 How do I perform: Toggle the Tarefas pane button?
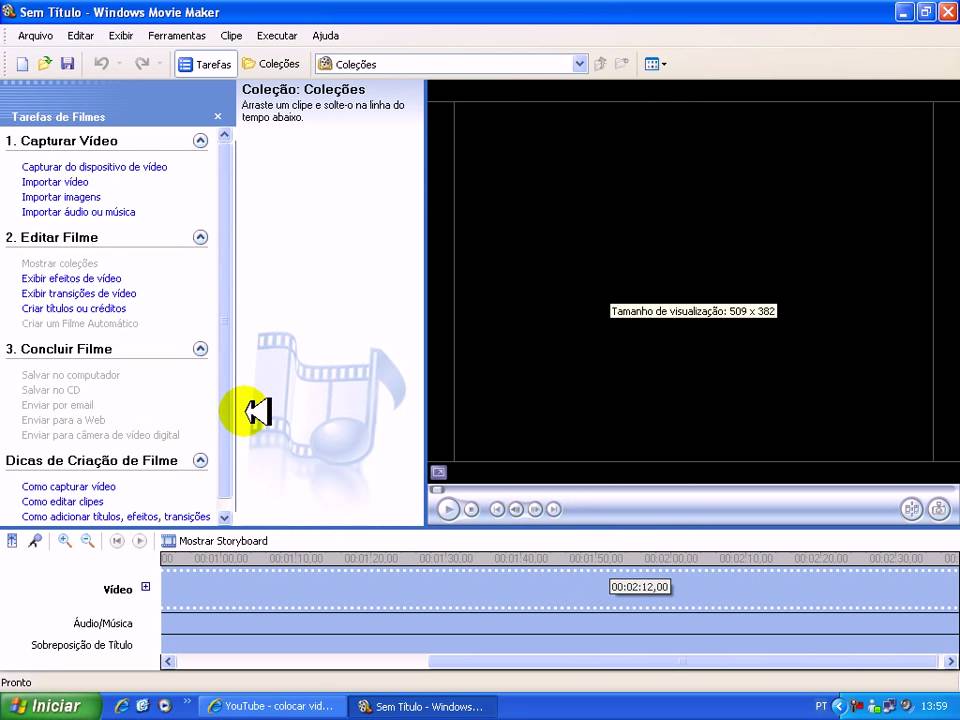[x=205, y=64]
